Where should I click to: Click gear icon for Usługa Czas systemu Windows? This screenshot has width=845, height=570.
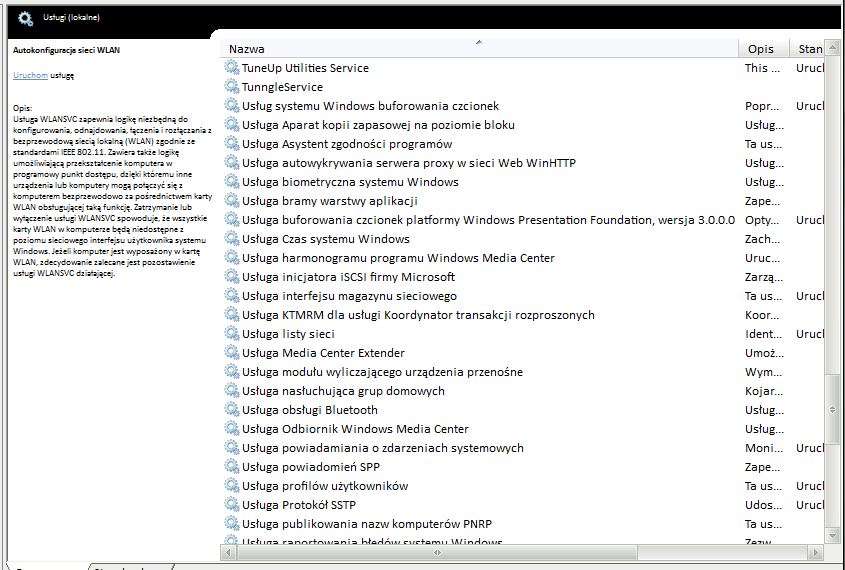coord(232,238)
